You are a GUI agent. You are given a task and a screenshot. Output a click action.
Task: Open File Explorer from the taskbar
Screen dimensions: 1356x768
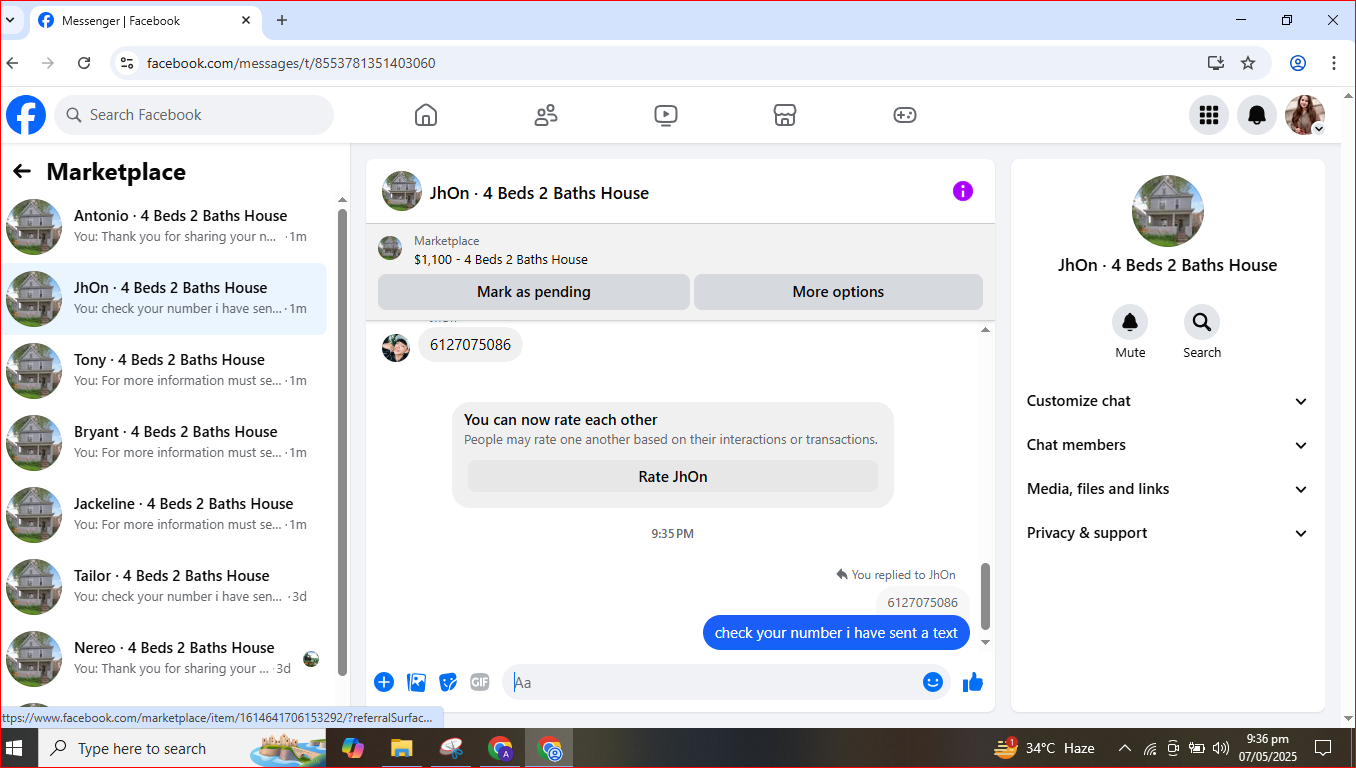(x=401, y=748)
